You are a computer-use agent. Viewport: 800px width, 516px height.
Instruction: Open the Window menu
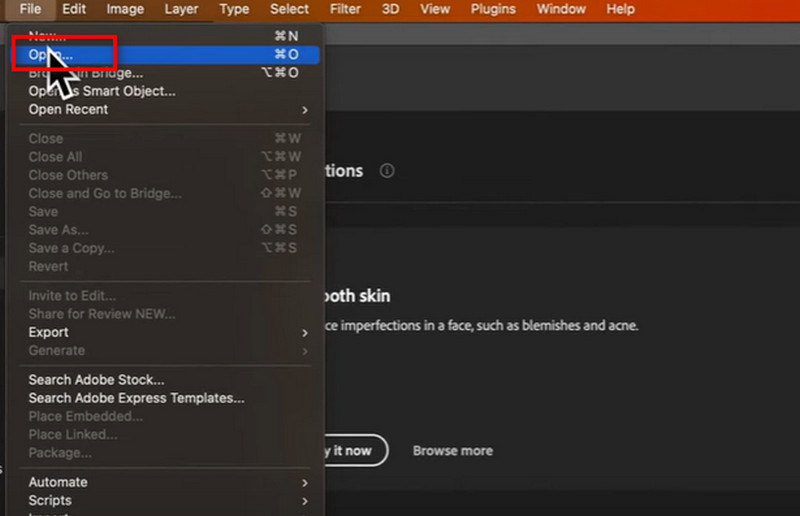pos(561,9)
